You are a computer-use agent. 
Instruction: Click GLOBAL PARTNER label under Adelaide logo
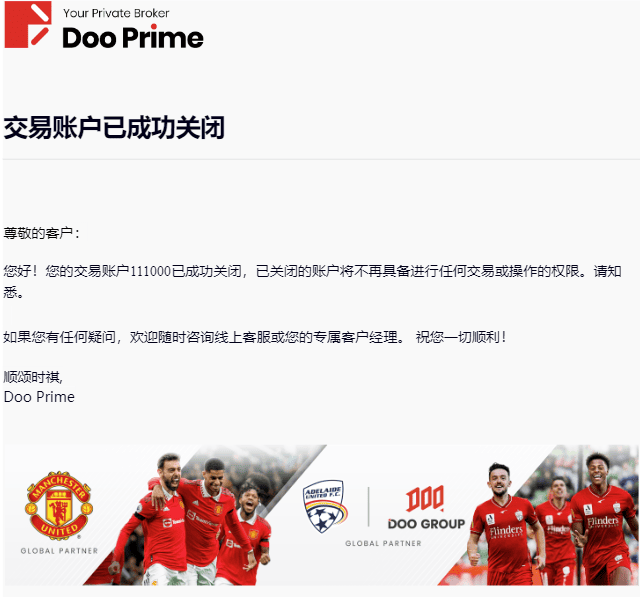(x=383, y=543)
